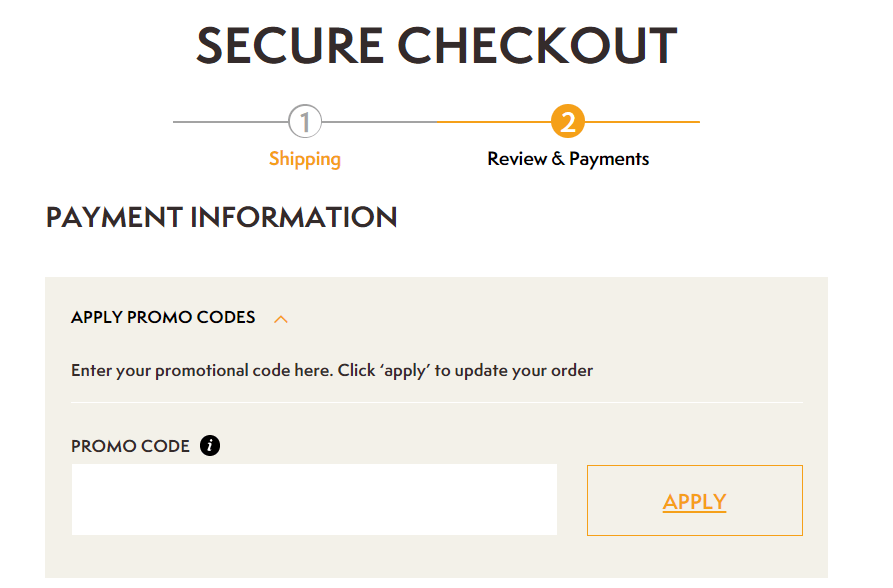
Task: Select the Review & Payments step label
Action: tap(567, 159)
